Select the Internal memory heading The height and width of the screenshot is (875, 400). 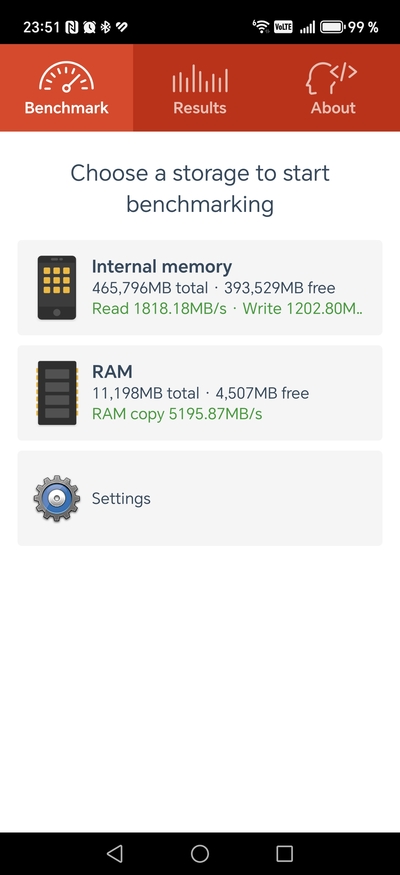point(162,267)
